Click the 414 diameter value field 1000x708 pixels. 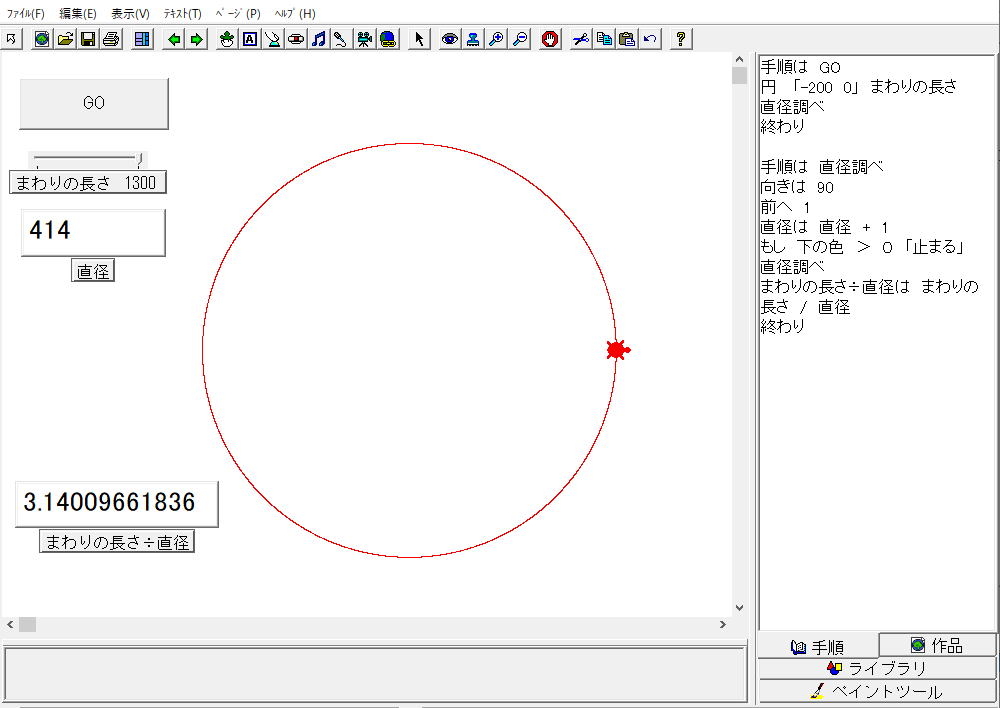pyautogui.click(x=93, y=232)
